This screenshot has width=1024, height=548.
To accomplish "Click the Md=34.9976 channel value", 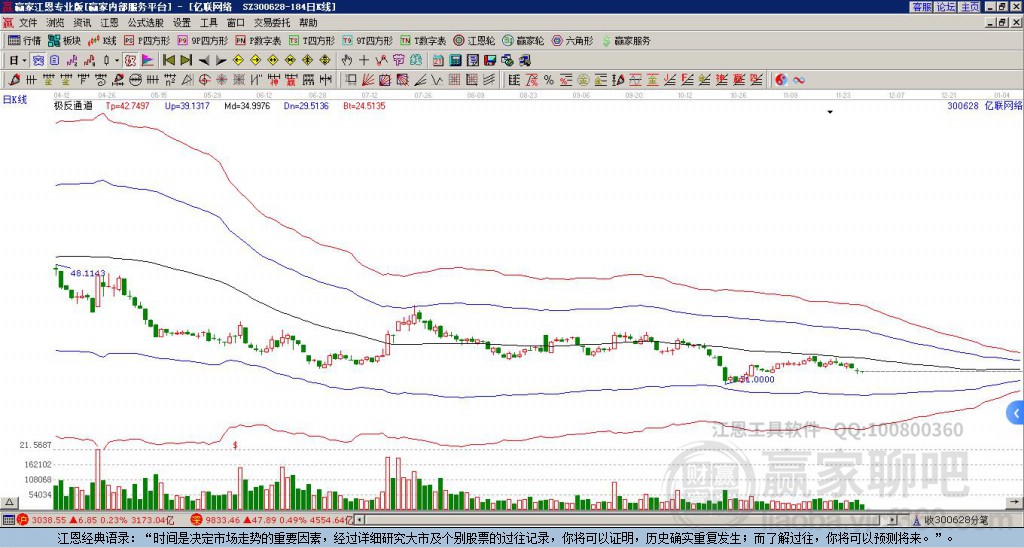I will (247, 105).
